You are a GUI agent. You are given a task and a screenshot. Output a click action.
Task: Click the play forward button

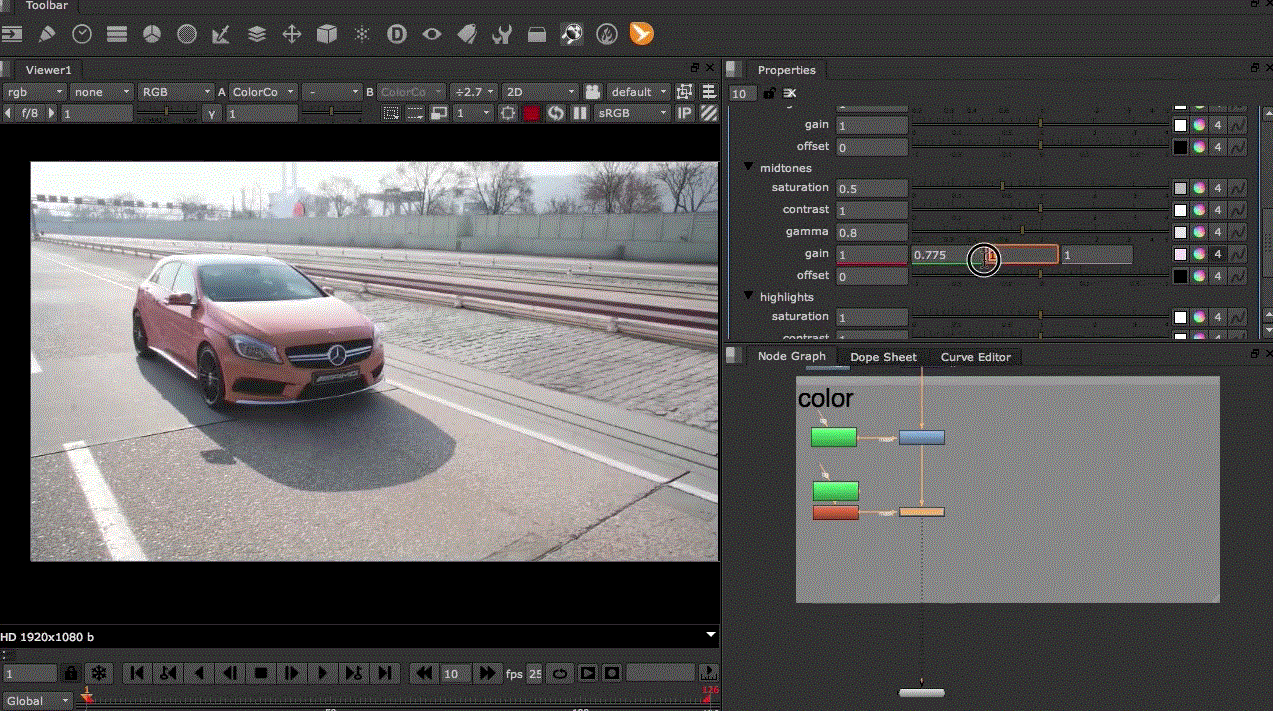click(323, 674)
